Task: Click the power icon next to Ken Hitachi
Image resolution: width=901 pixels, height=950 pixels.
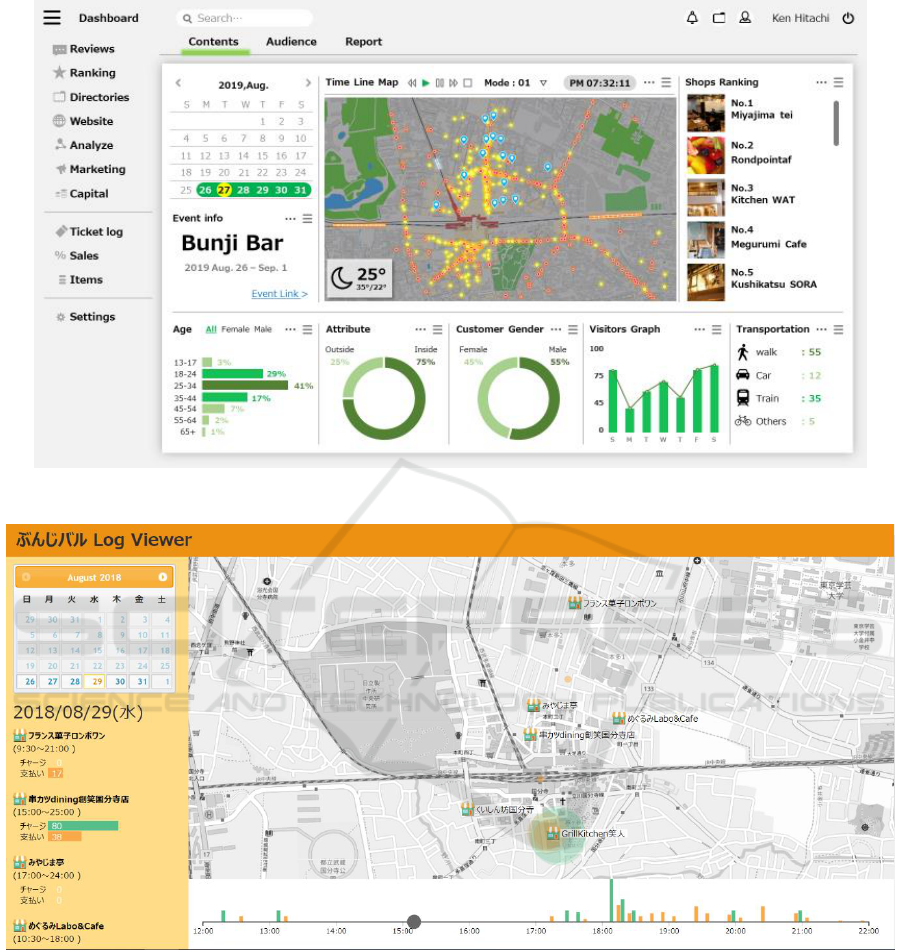Action: [x=848, y=18]
